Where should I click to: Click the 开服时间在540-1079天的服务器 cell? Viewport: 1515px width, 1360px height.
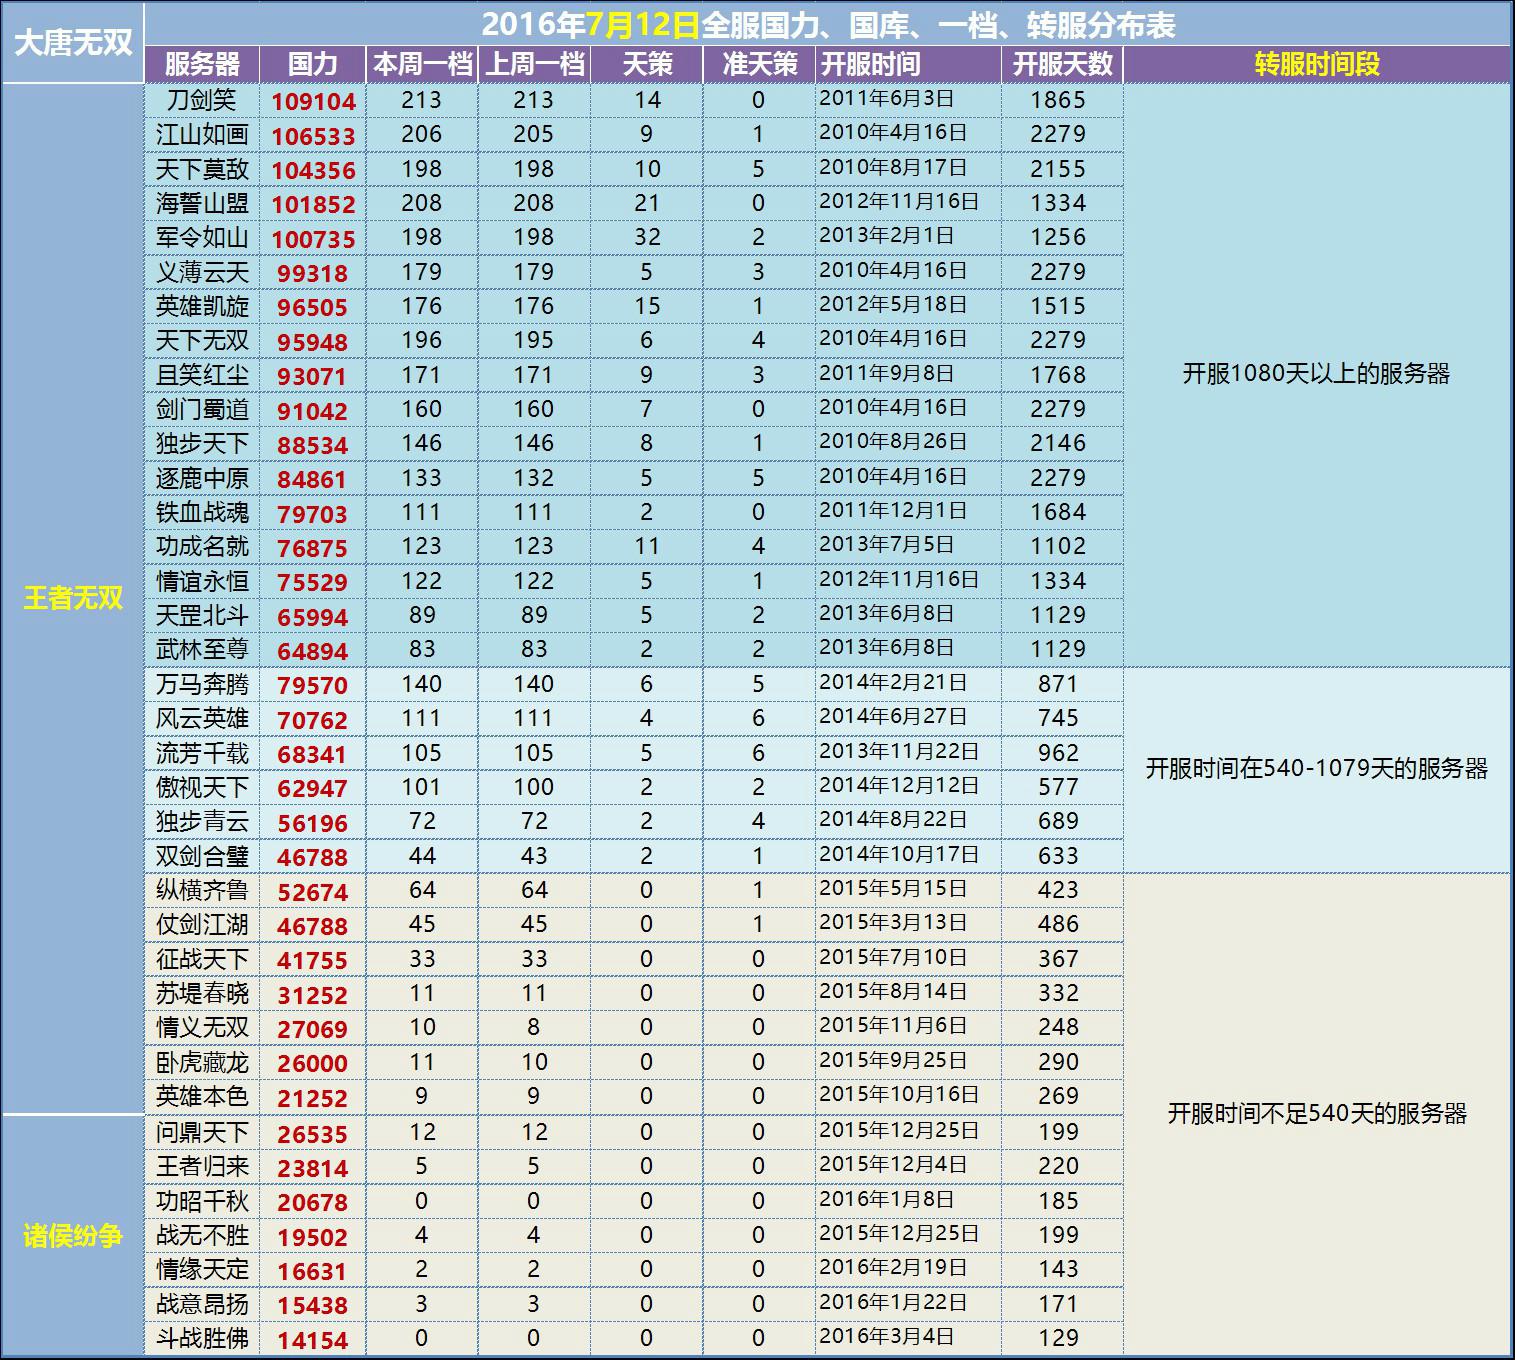(x=1317, y=769)
